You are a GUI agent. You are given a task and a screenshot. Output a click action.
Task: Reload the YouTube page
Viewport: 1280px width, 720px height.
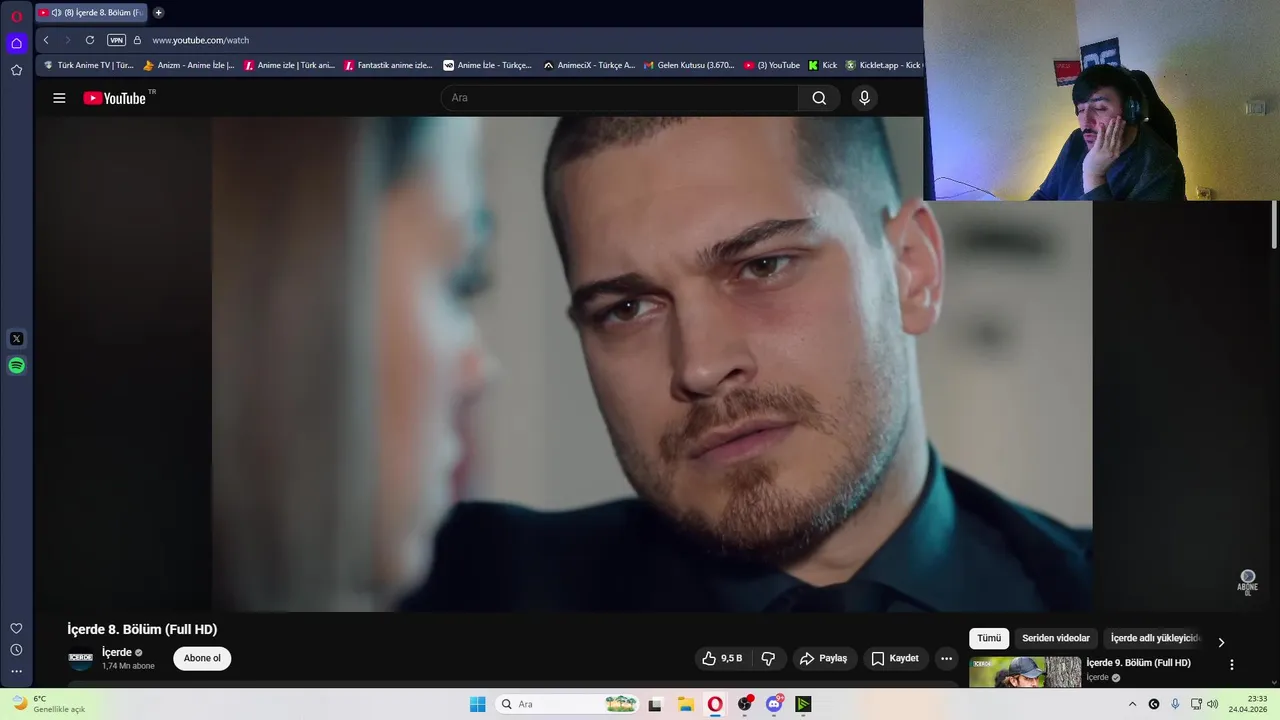coord(90,40)
